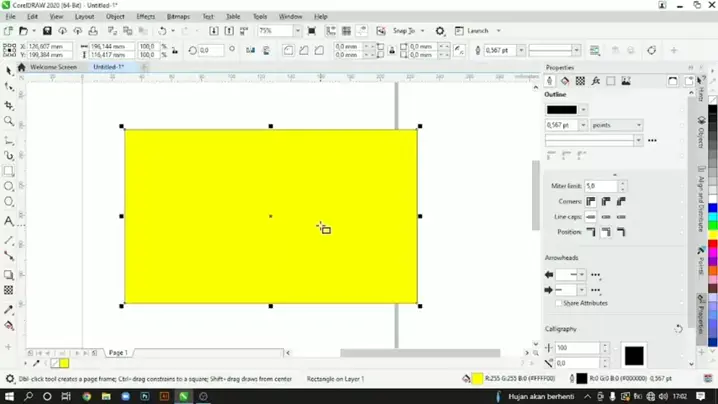Select the round corners option

point(606,201)
